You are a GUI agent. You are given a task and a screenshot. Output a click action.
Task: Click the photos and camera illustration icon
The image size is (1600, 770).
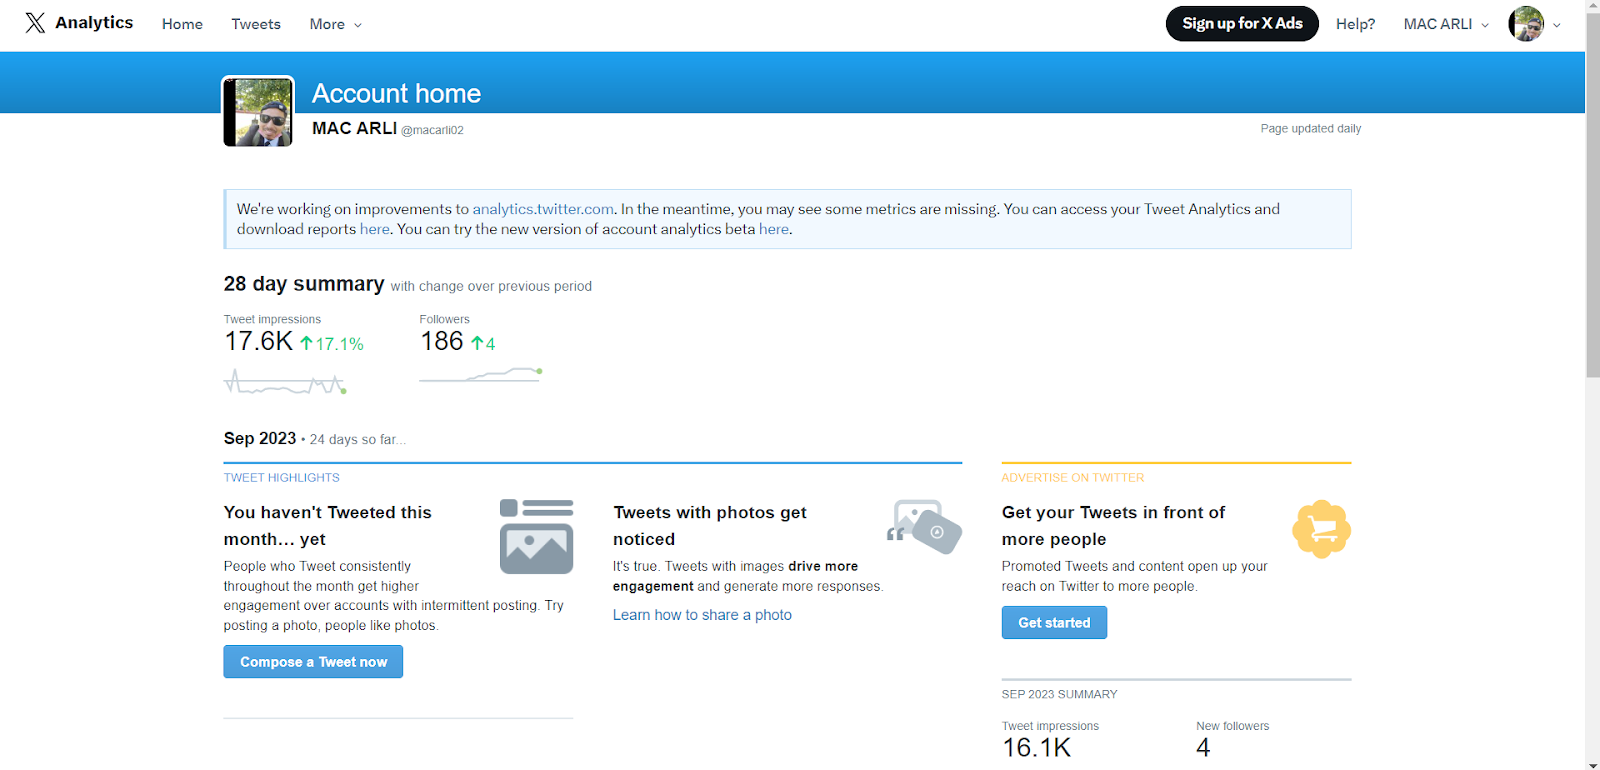pyautogui.click(x=924, y=526)
